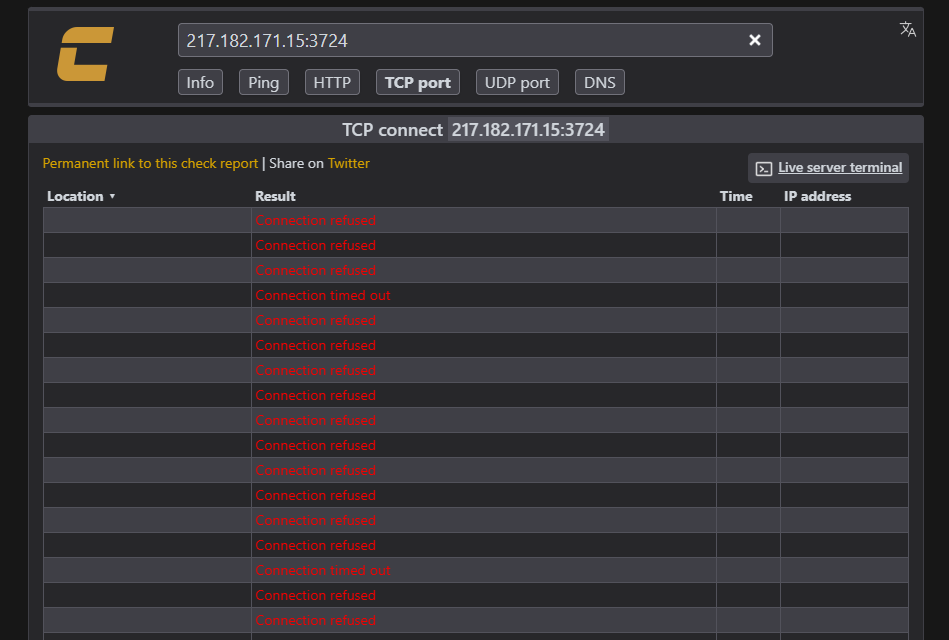Select the last 'Connection timed out' result
949x640 pixels.
(x=323, y=570)
